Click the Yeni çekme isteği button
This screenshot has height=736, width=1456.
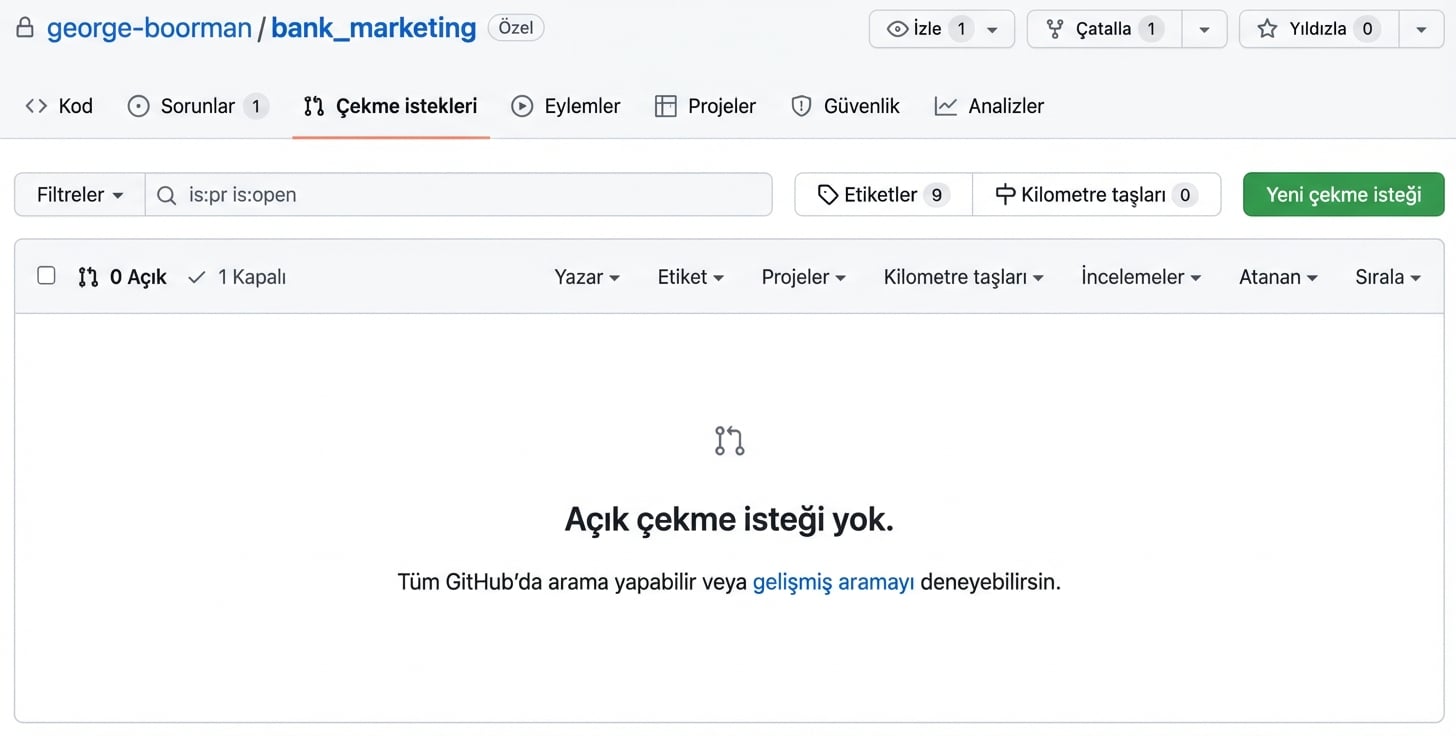tap(1343, 194)
